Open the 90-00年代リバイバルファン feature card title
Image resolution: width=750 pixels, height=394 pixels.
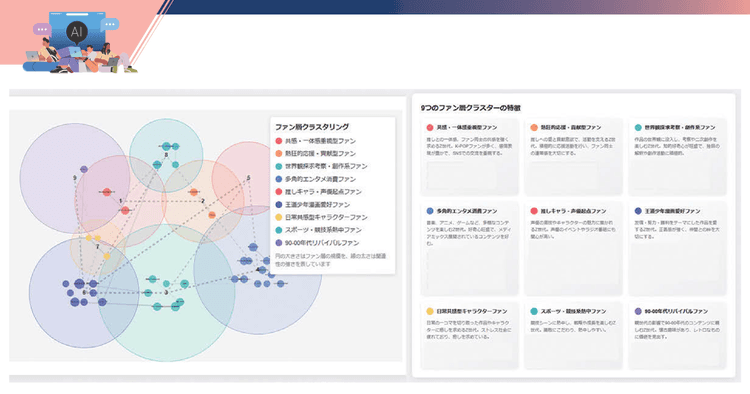tap(676, 311)
